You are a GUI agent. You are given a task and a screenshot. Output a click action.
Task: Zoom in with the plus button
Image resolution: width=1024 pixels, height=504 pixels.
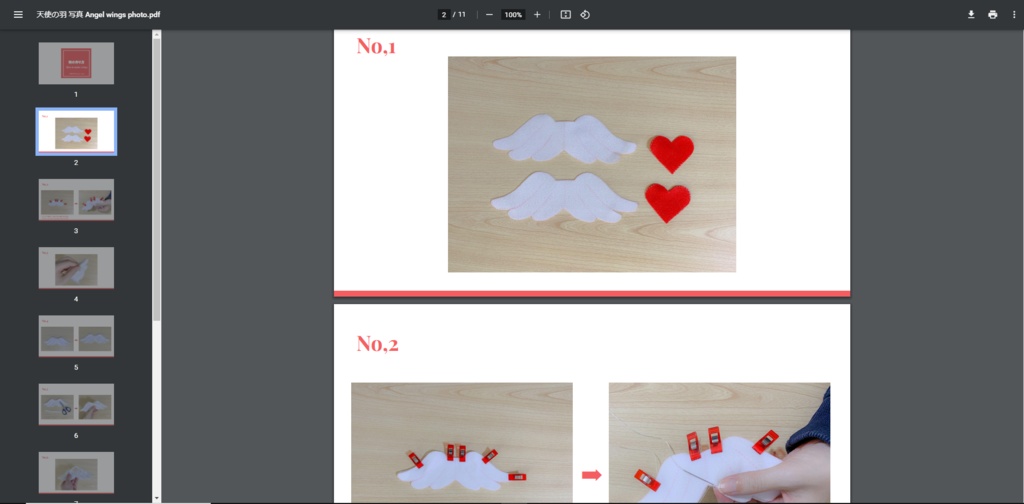point(537,14)
